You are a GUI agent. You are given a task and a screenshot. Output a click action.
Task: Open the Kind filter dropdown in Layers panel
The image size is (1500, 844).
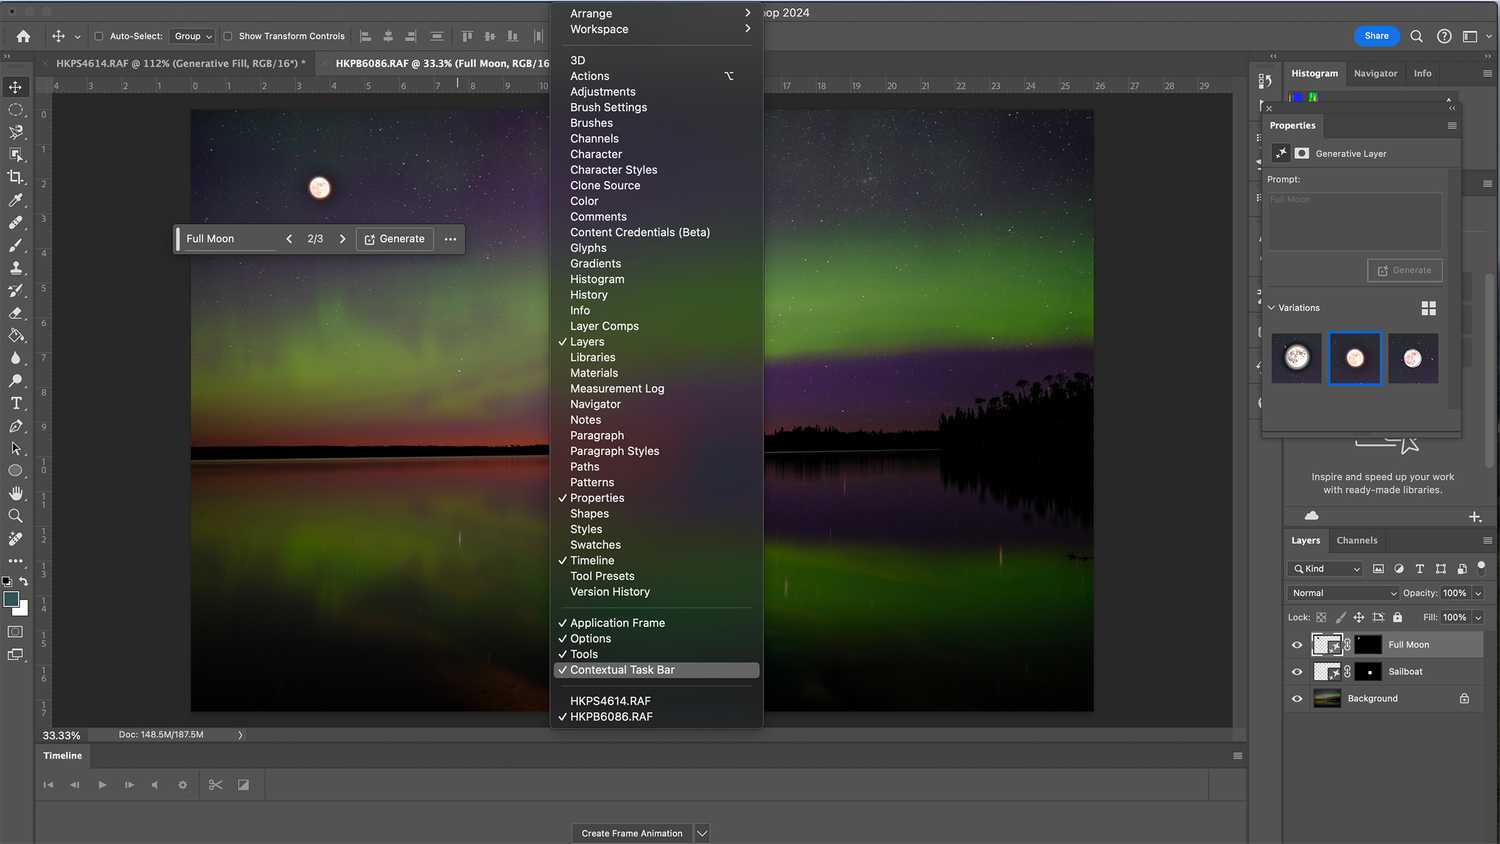(1325, 568)
